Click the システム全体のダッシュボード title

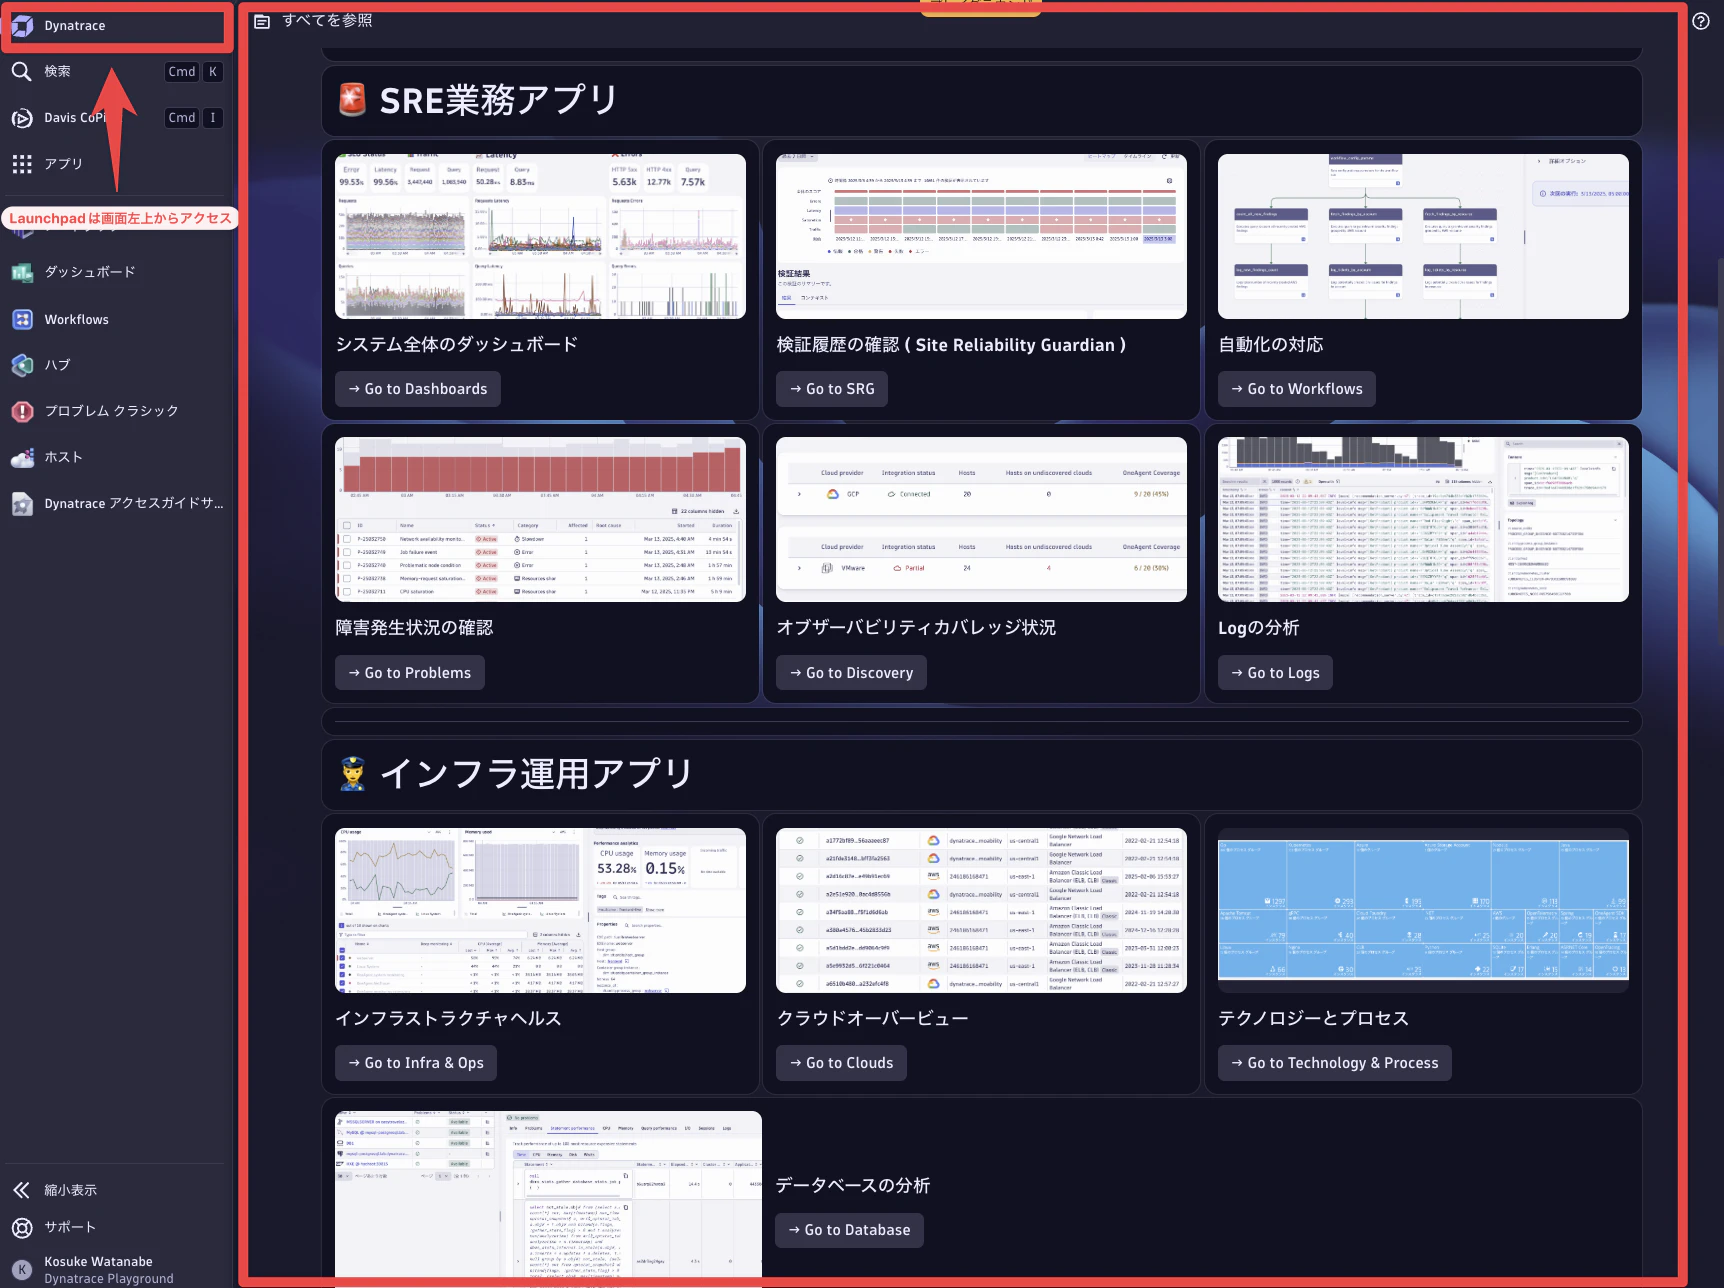pos(457,344)
